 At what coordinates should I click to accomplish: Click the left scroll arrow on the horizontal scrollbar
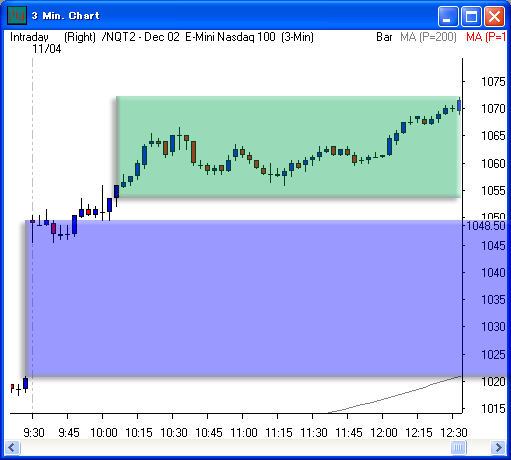click(12, 447)
